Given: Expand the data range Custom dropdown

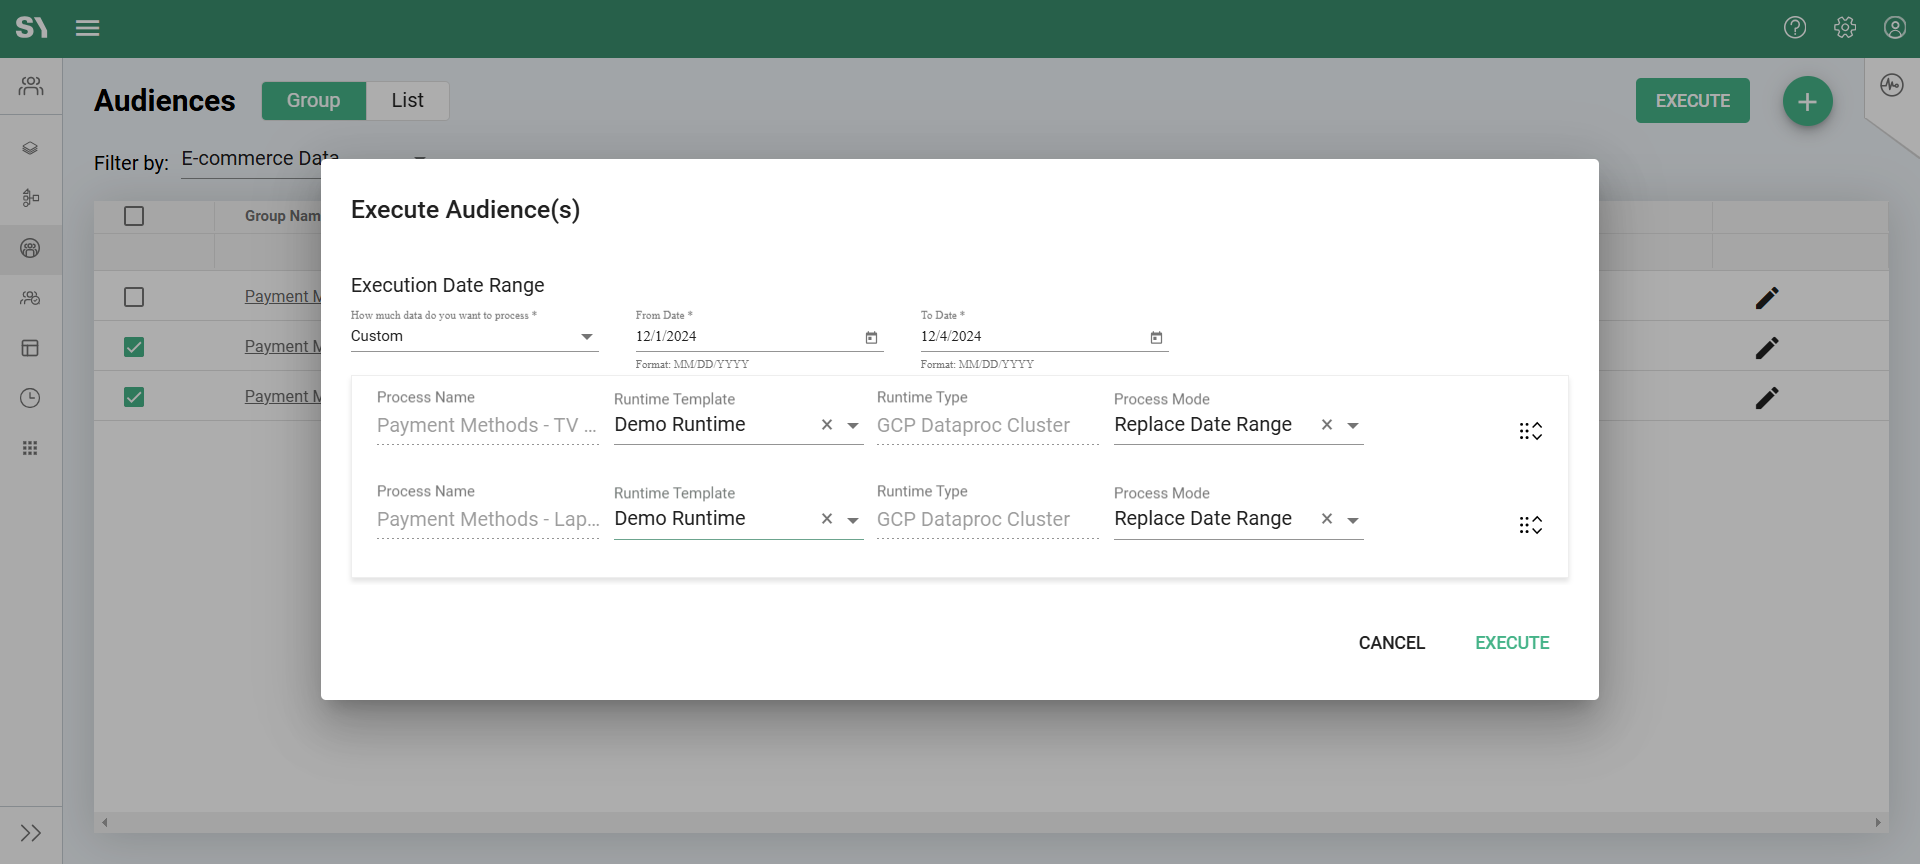Looking at the screenshot, I should pyautogui.click(x=587, y=337).
